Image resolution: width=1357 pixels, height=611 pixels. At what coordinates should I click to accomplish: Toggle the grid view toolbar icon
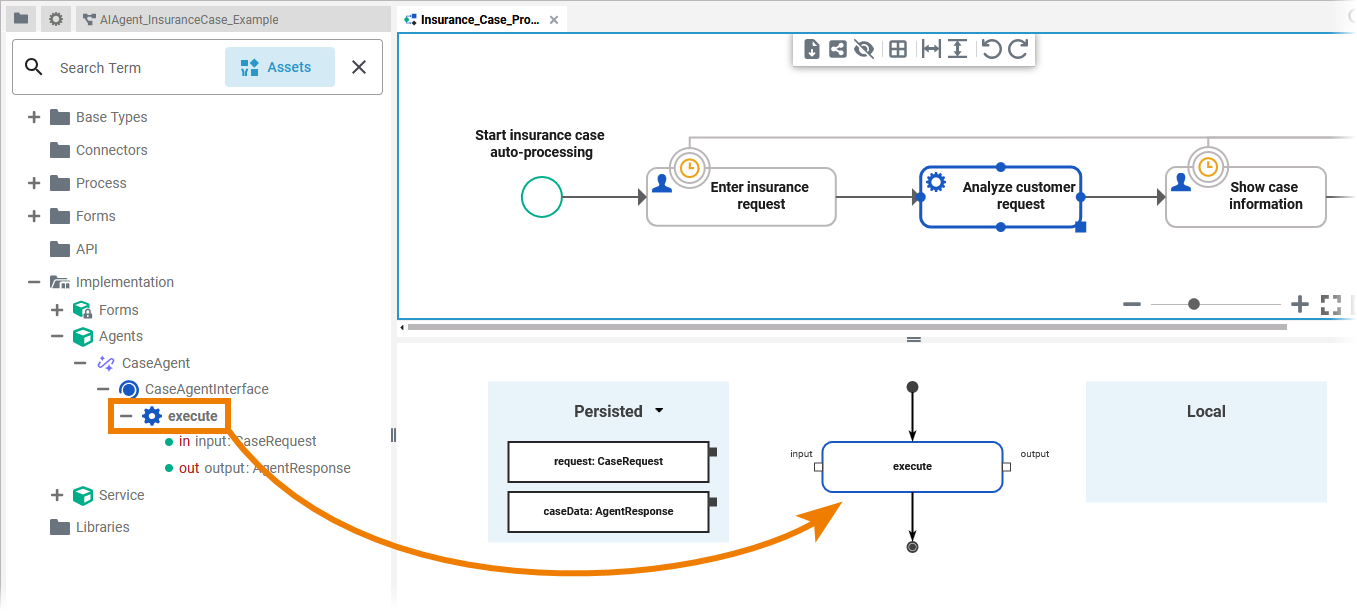point(898,49)
